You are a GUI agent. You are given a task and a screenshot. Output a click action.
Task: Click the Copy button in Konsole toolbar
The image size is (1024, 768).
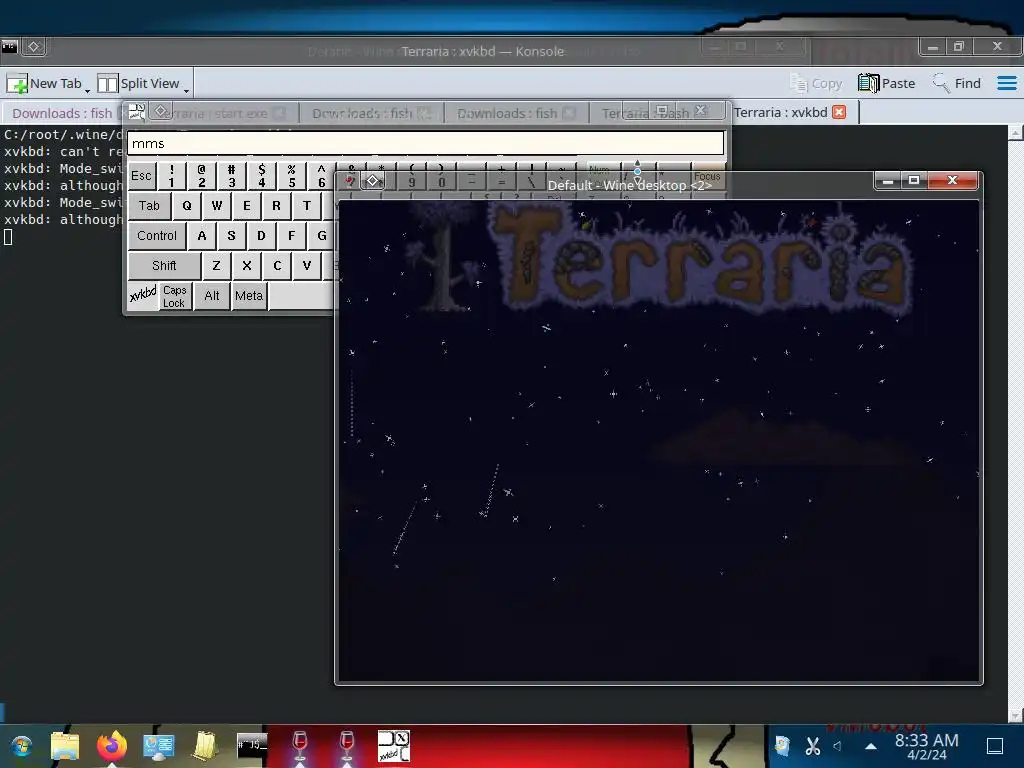(816, 84)
